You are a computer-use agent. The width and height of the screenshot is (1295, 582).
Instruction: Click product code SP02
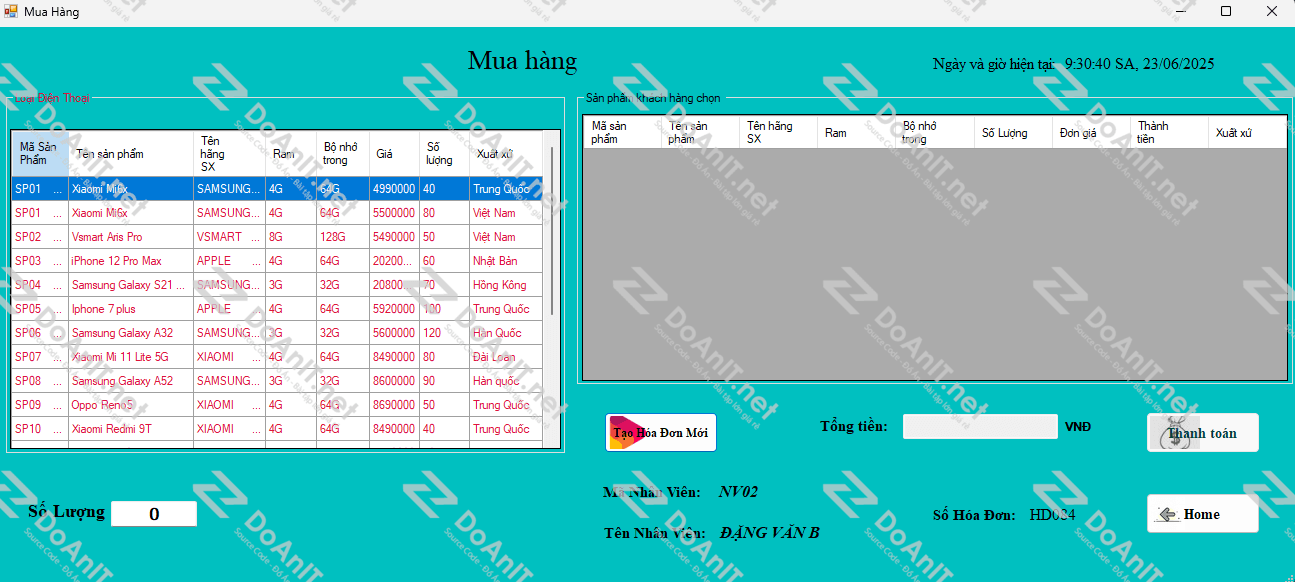pos(40,237)
